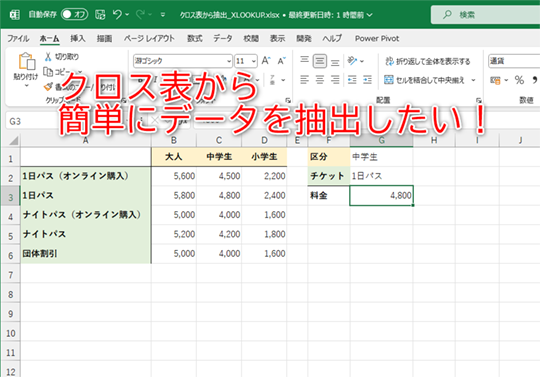
Task: Click the 小学生 header cell
Action: coord(264,157)
